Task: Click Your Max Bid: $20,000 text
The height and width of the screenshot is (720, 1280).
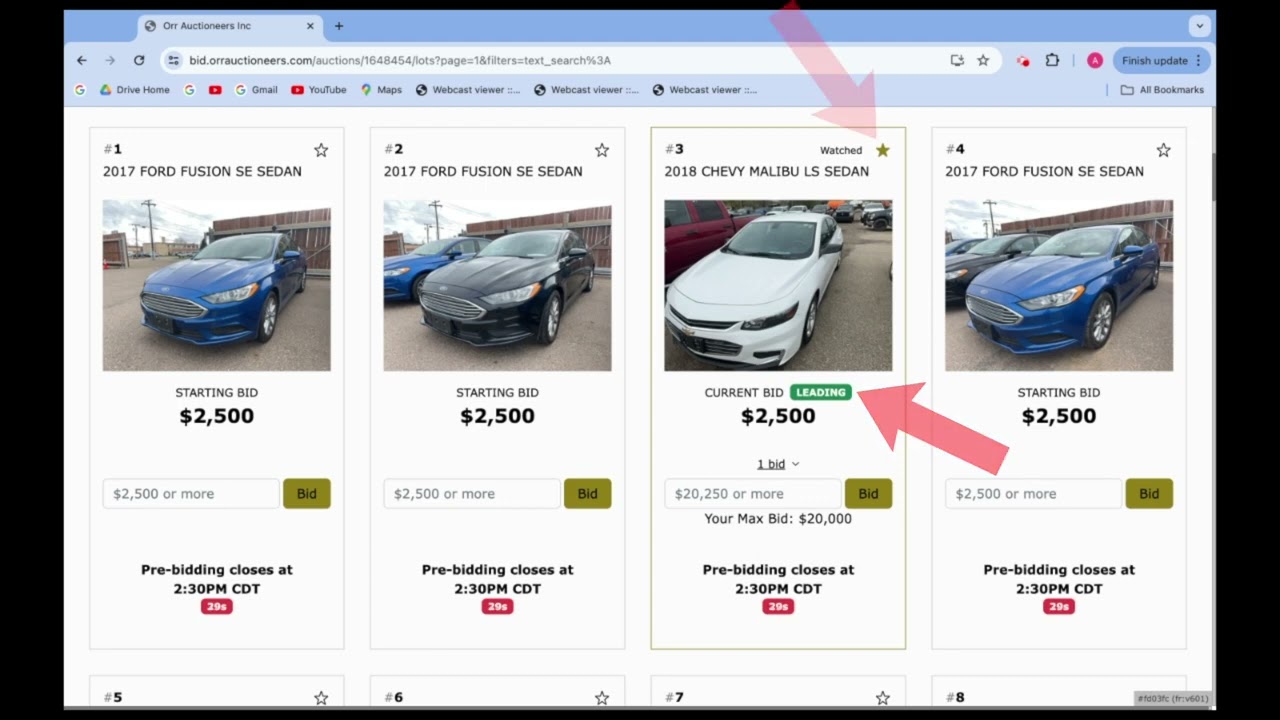Action: (778, 519)
